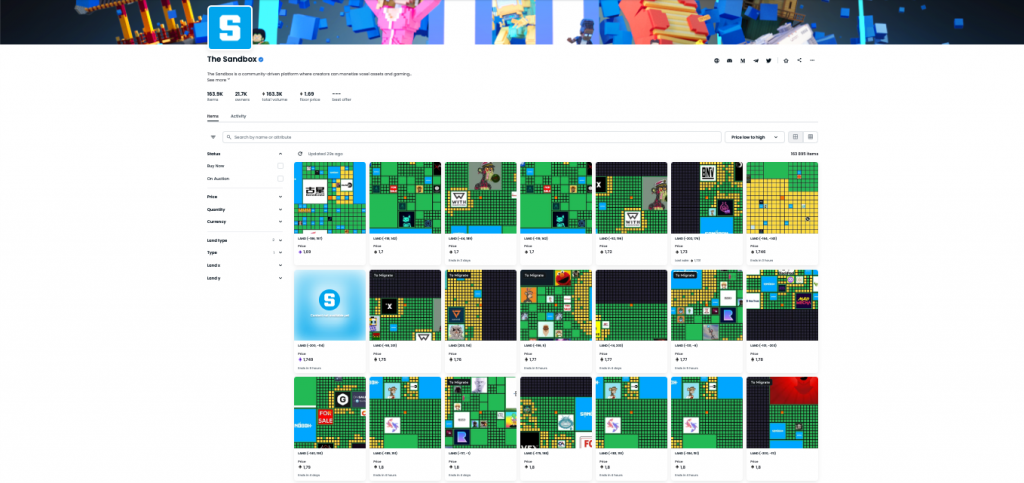Open the Telegram link icon
The width and height of the screenshot is (1024, 483).
(x=756, y=61)
